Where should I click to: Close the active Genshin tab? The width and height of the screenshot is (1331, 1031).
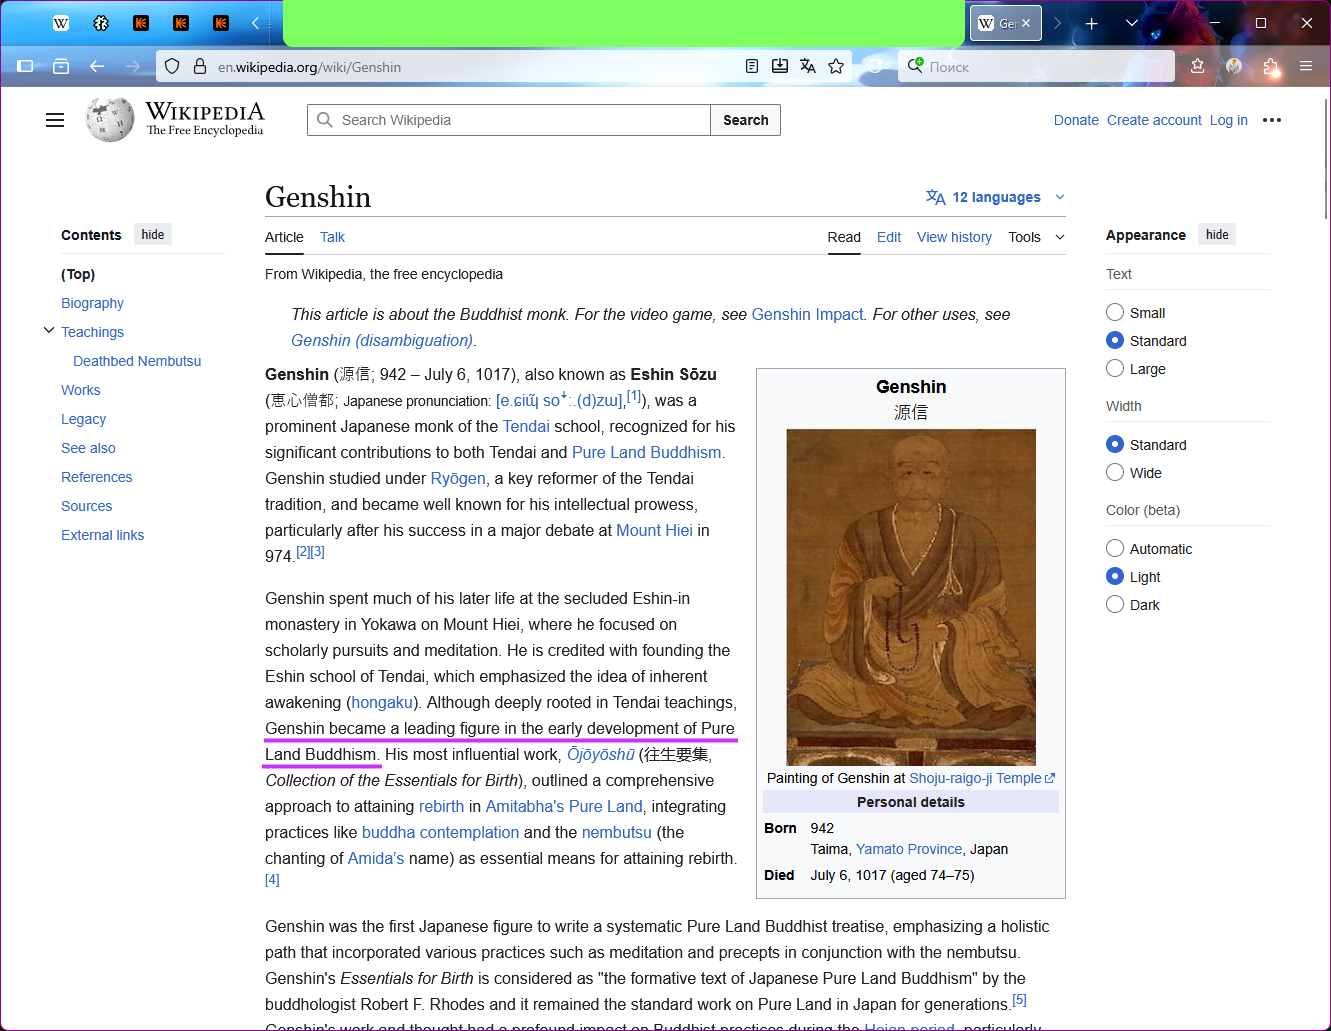point(1026,23)
